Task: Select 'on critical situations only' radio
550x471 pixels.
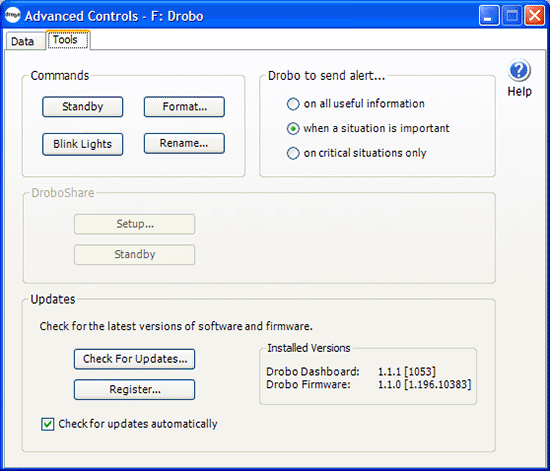Action: [293, 153]
